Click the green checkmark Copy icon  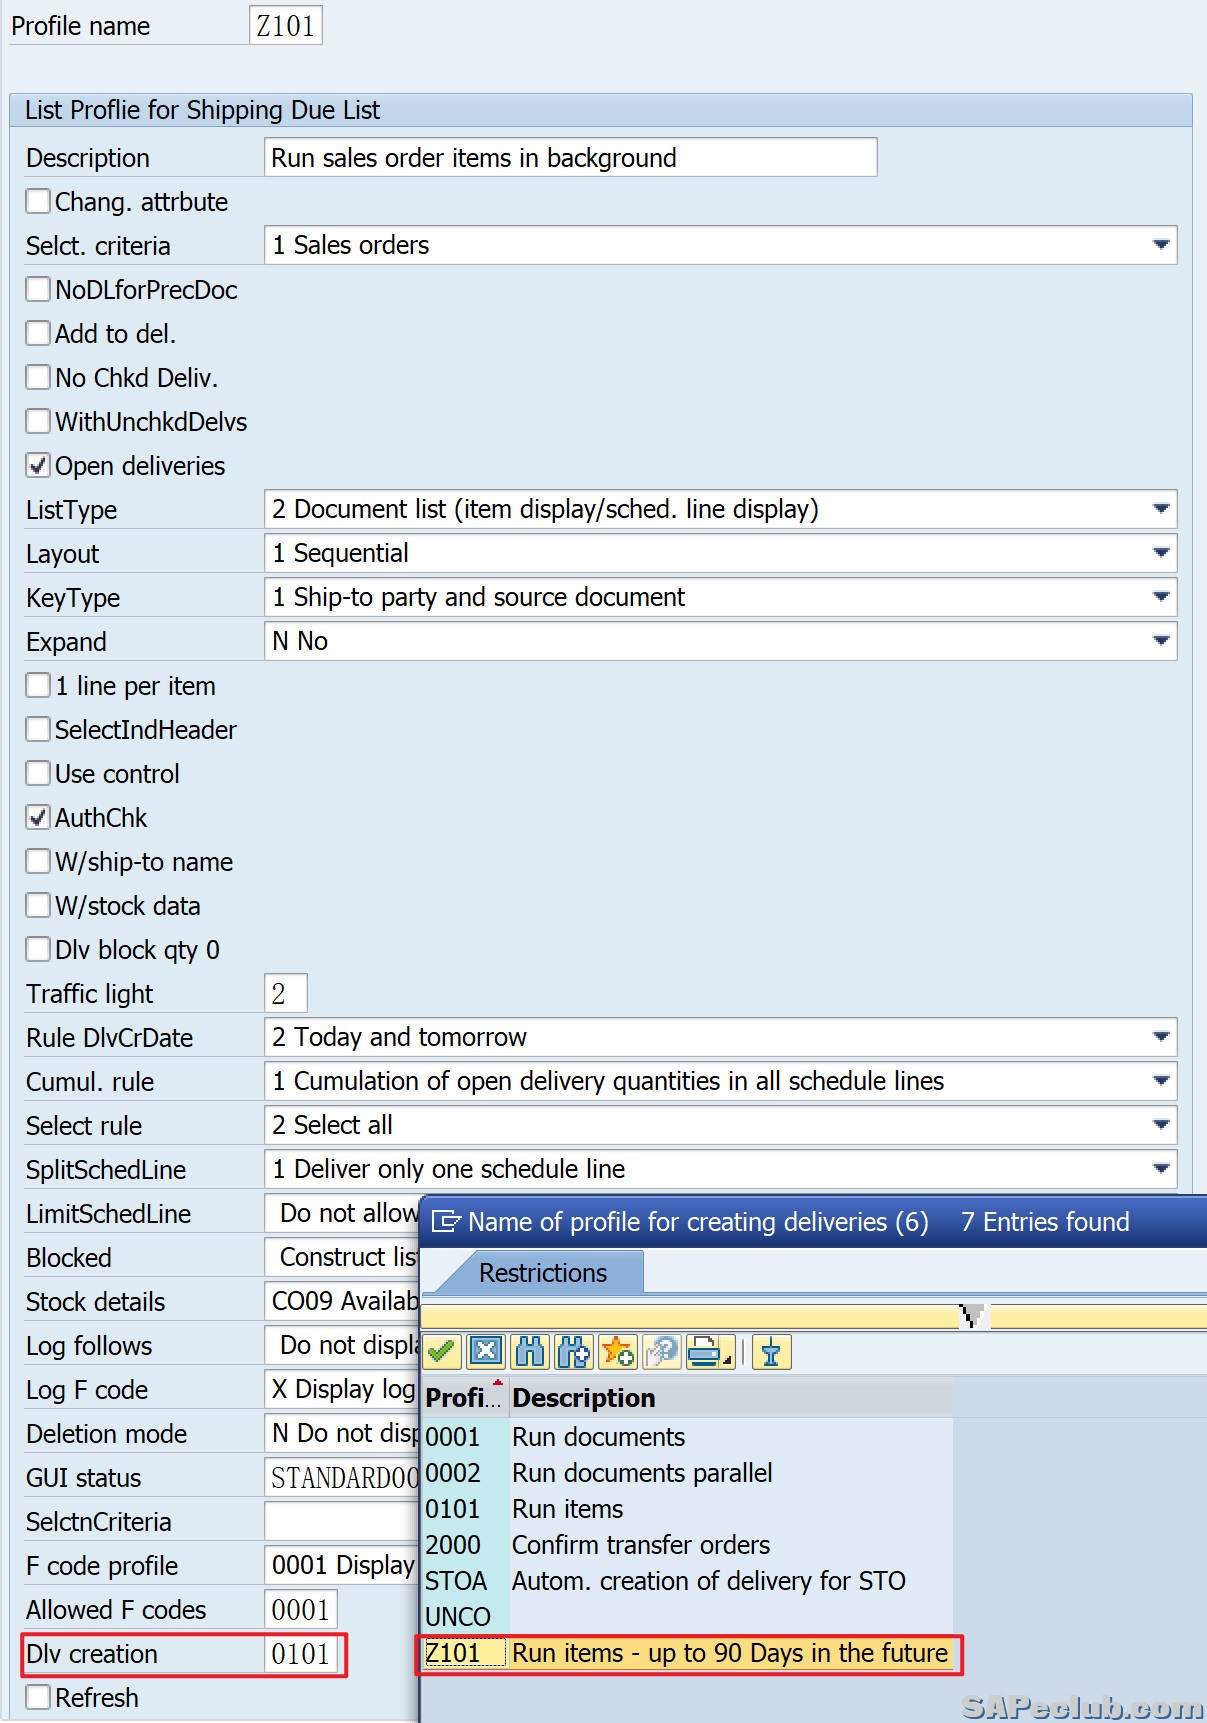(x=441, y=1352)
